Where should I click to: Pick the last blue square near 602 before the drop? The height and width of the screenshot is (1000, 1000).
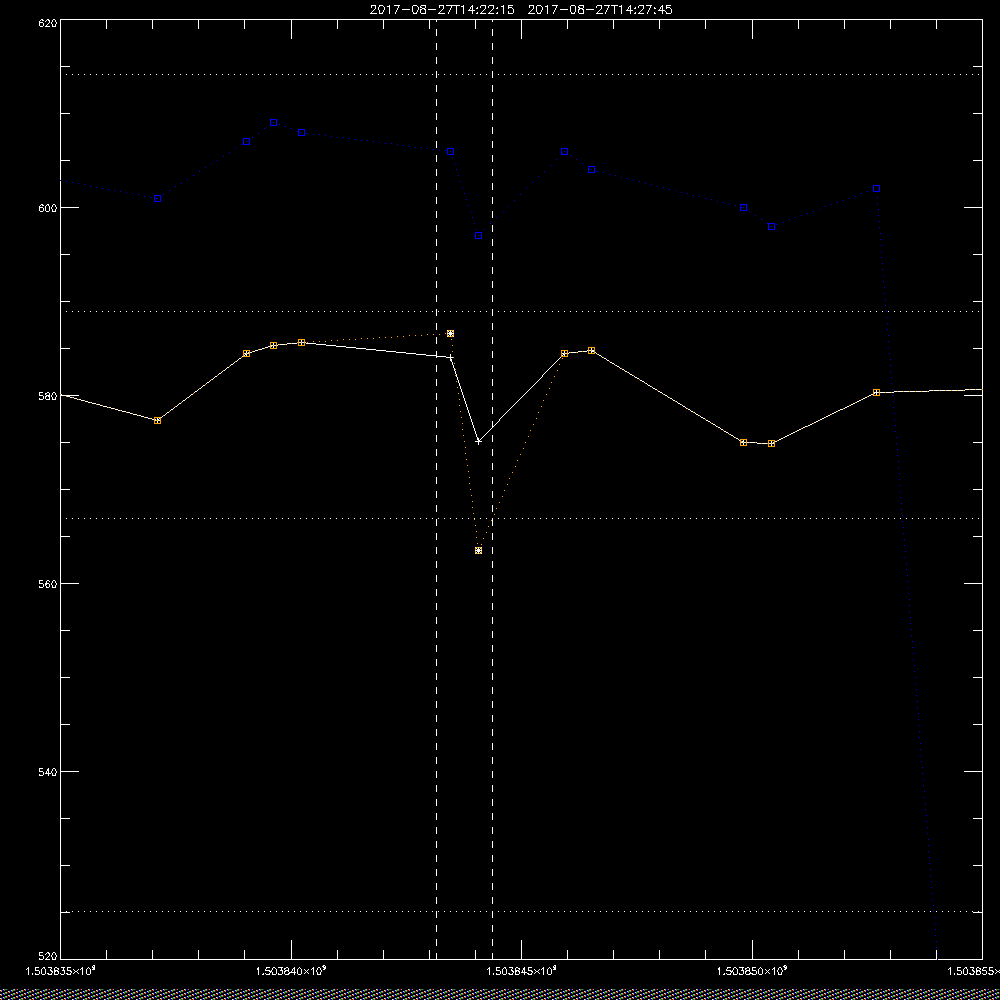[x=876, y=189]
